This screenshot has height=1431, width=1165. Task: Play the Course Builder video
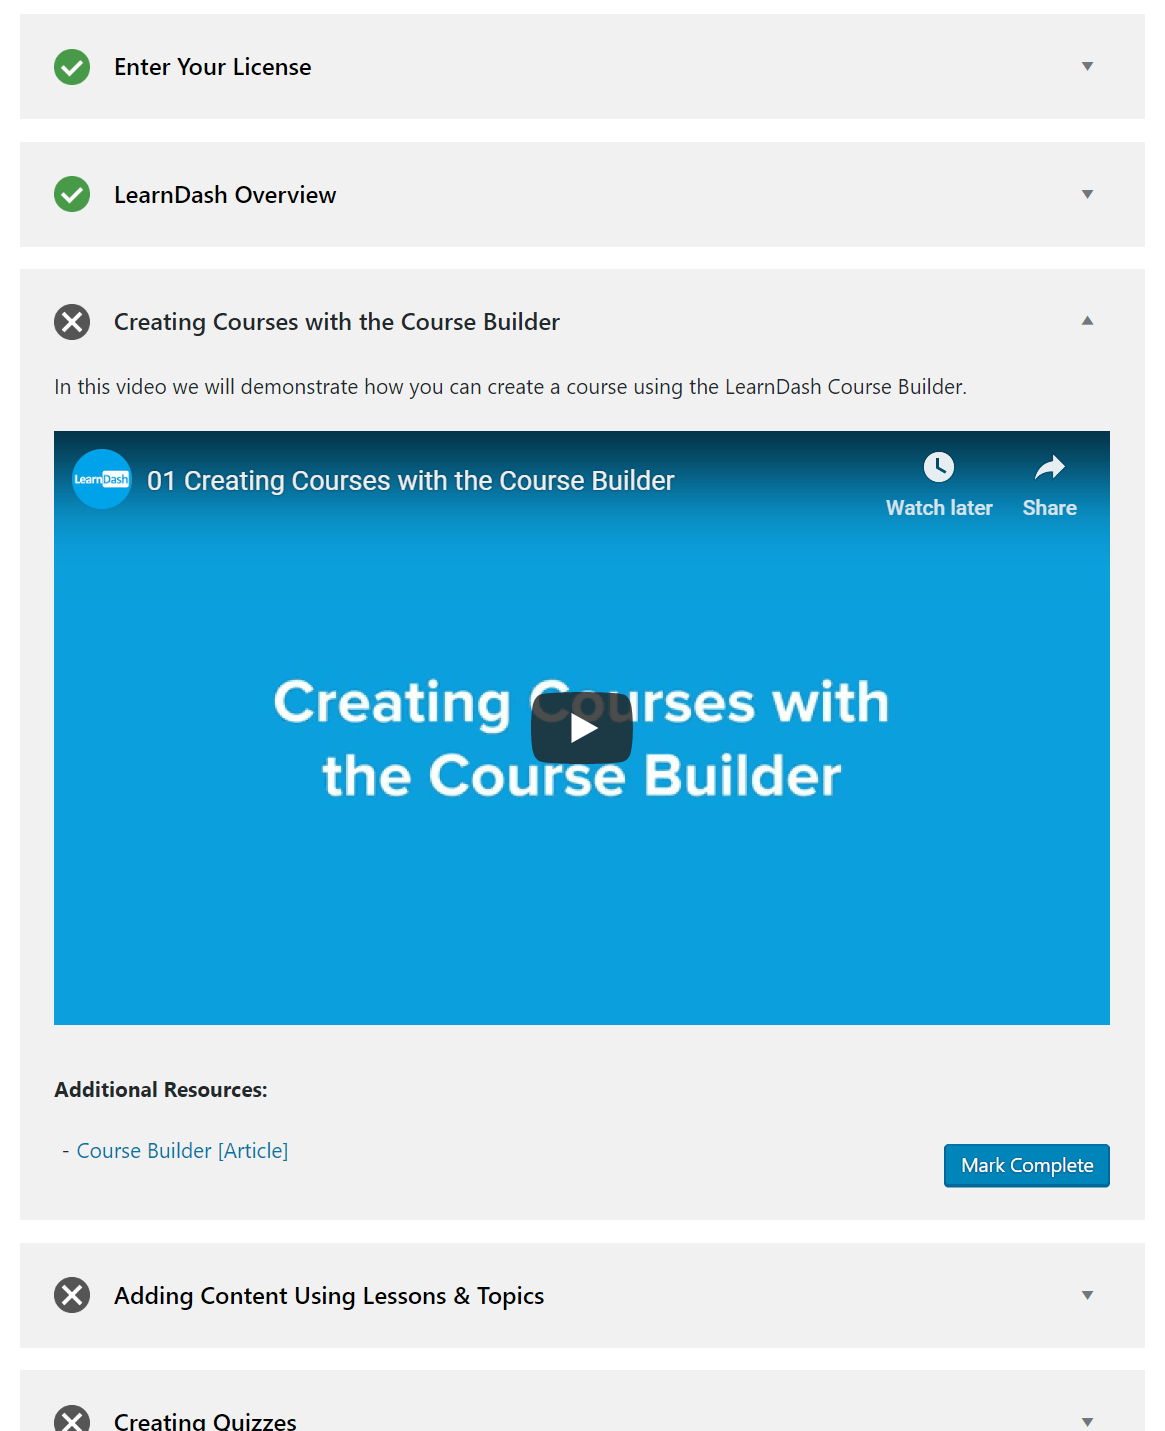tap(582, 728)
